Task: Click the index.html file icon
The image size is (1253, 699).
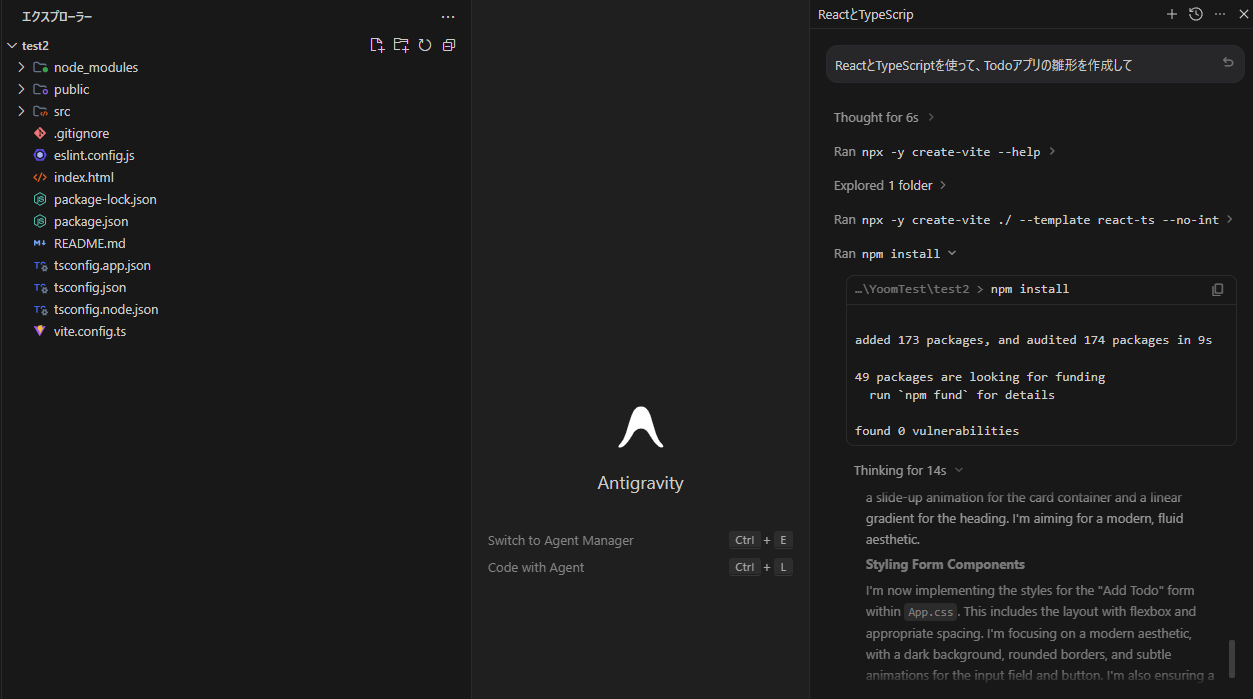Action: tap(40, 177)
